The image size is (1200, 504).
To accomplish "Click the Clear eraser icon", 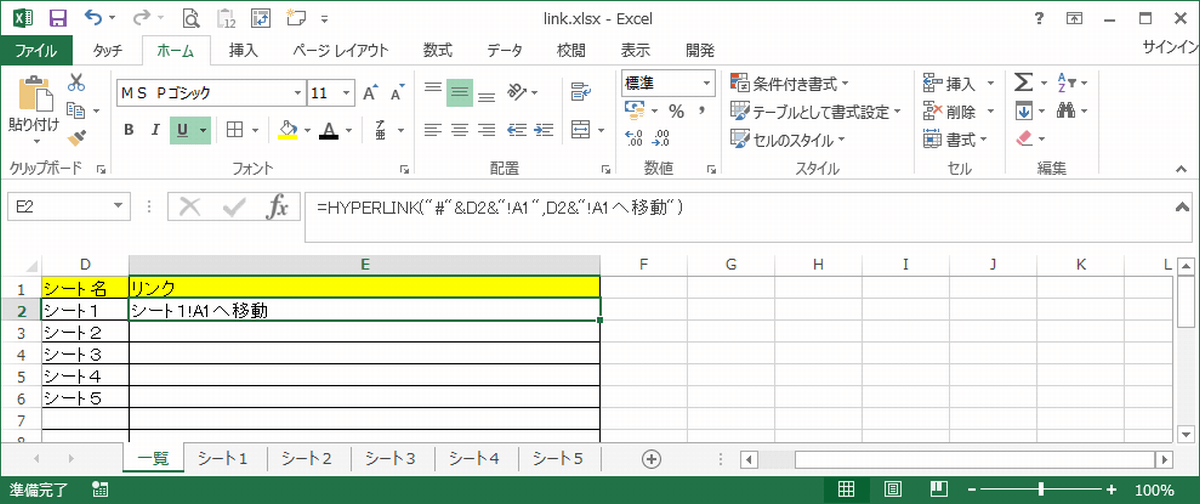I will pos(1024,138).
